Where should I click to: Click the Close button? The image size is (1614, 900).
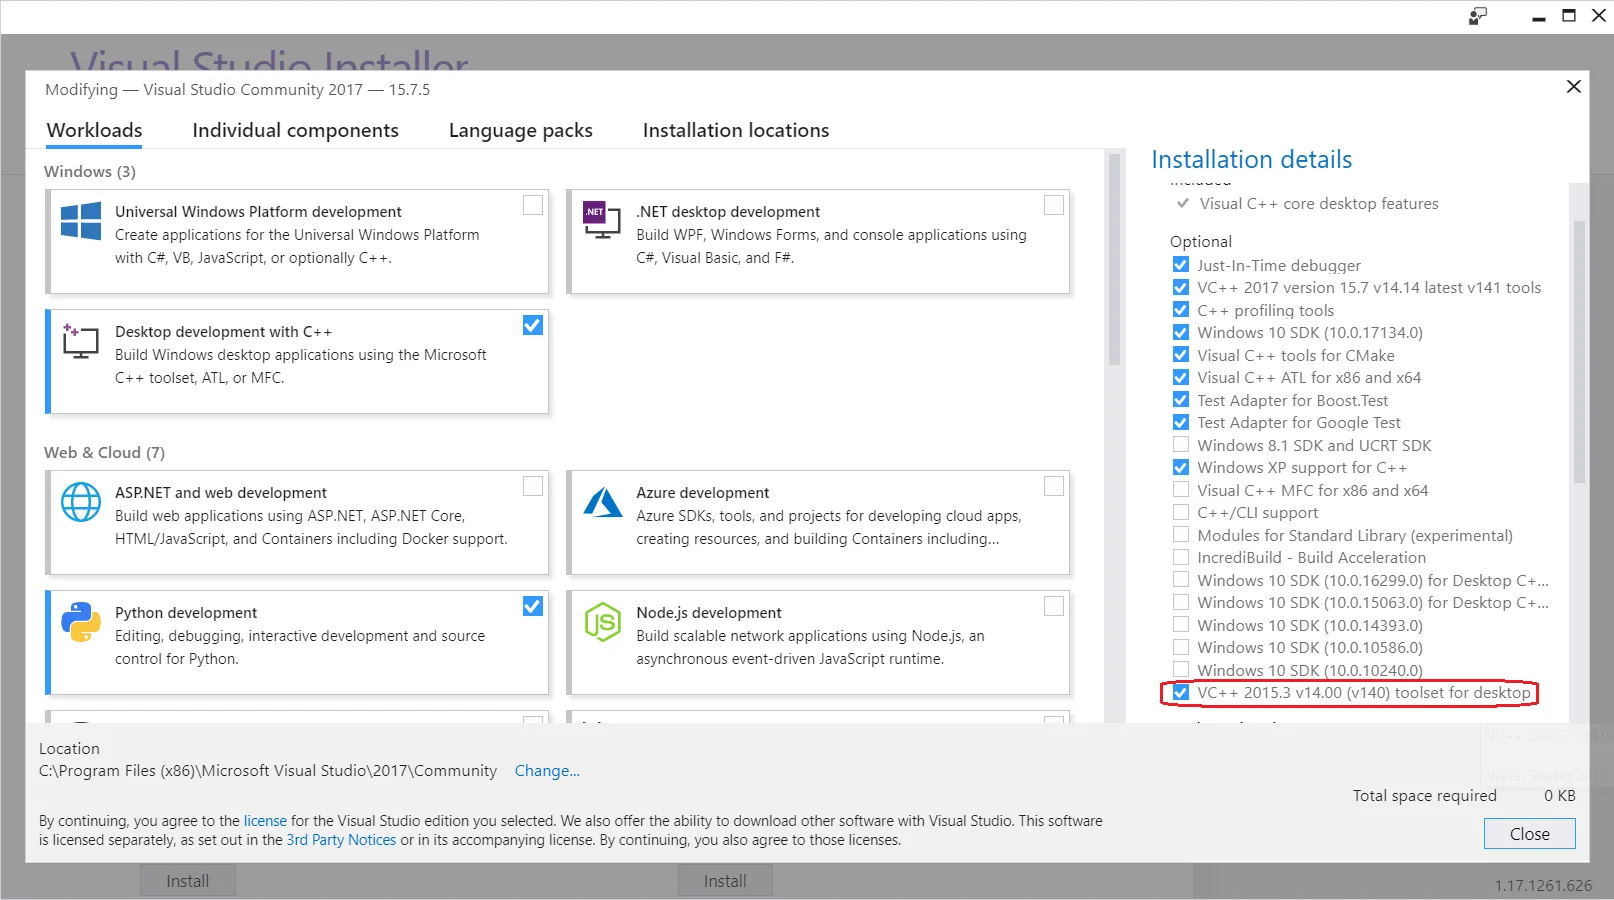click(x=1529, y=834)
